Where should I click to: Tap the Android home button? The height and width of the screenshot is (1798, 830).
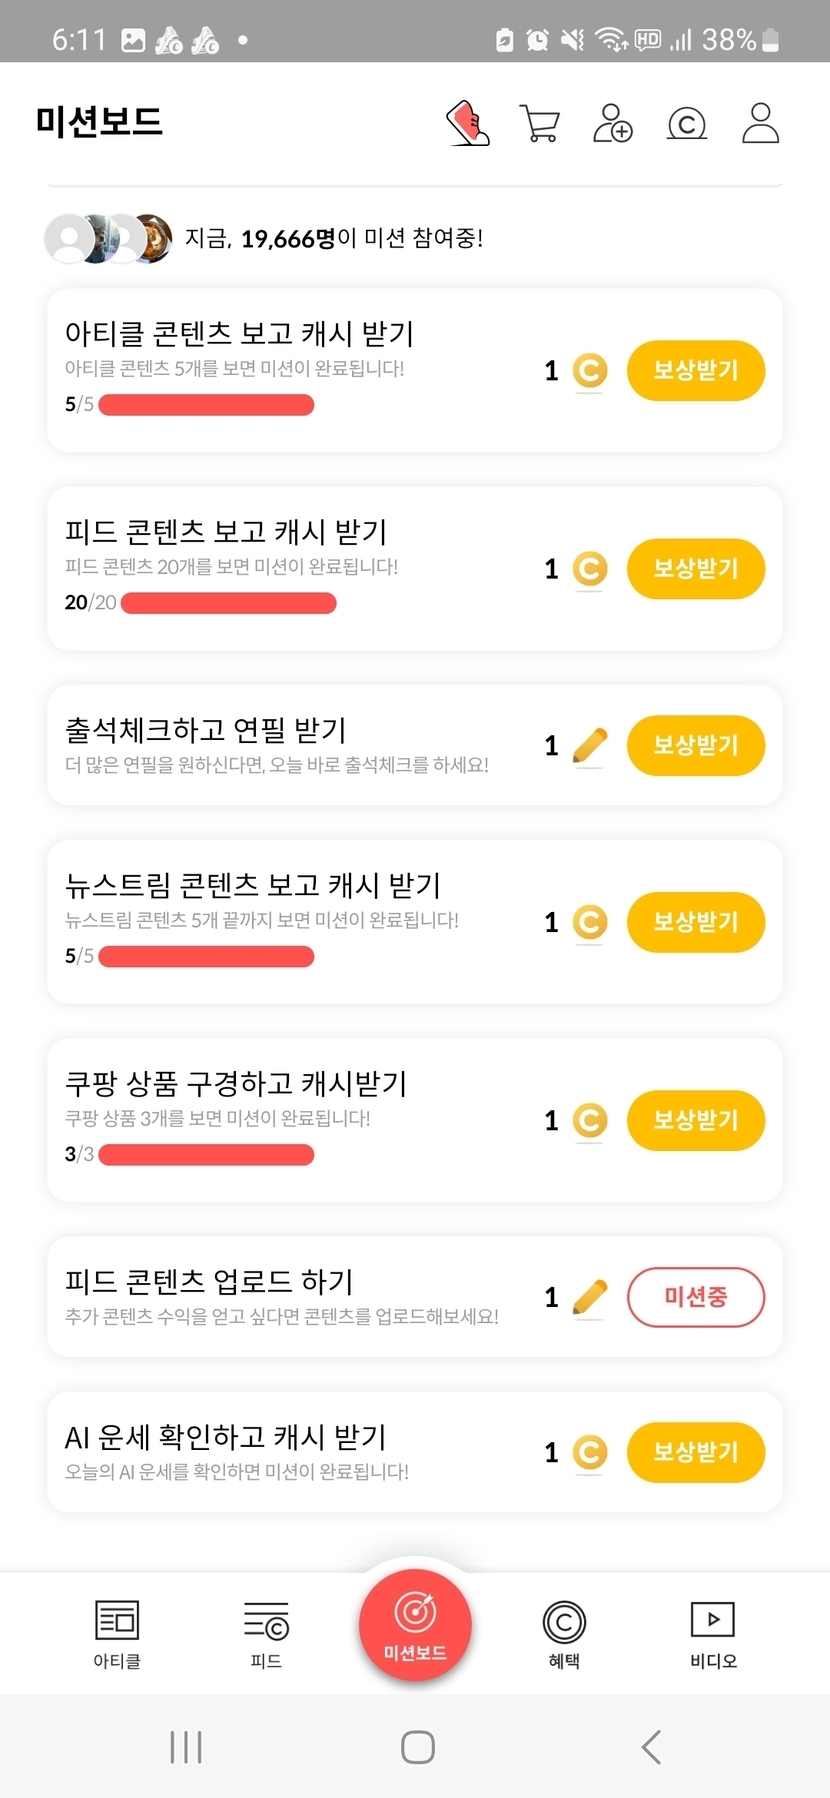click(417, 1747)
